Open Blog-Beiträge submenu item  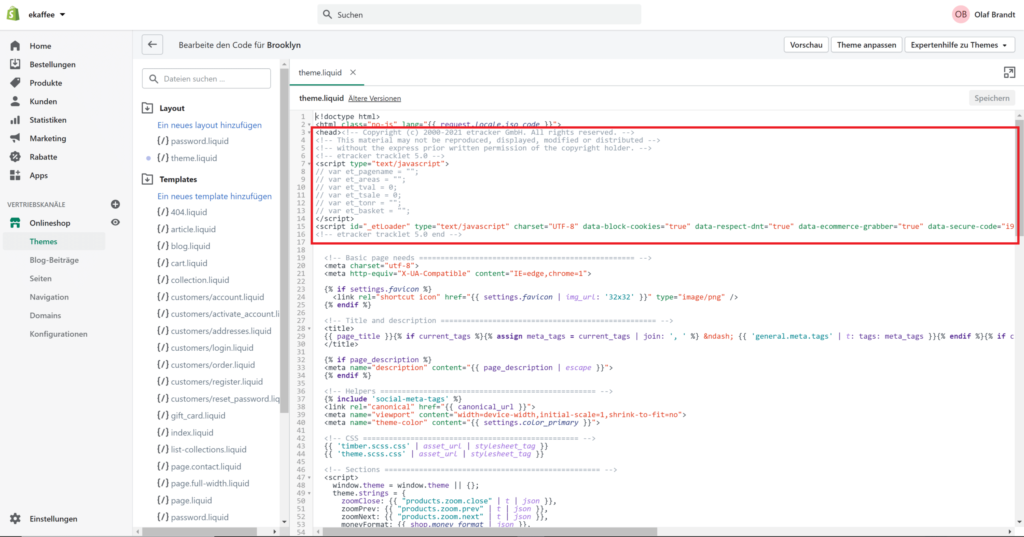54,260
